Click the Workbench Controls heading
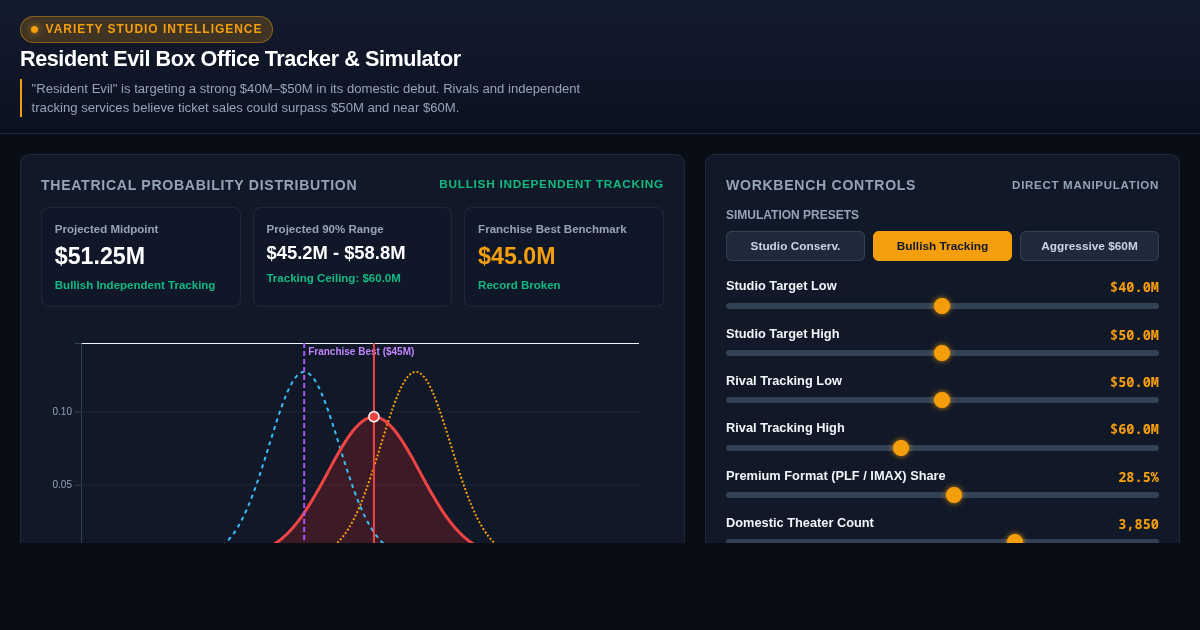Viewport: 1200px width, 630px height. tap(821, 185)
